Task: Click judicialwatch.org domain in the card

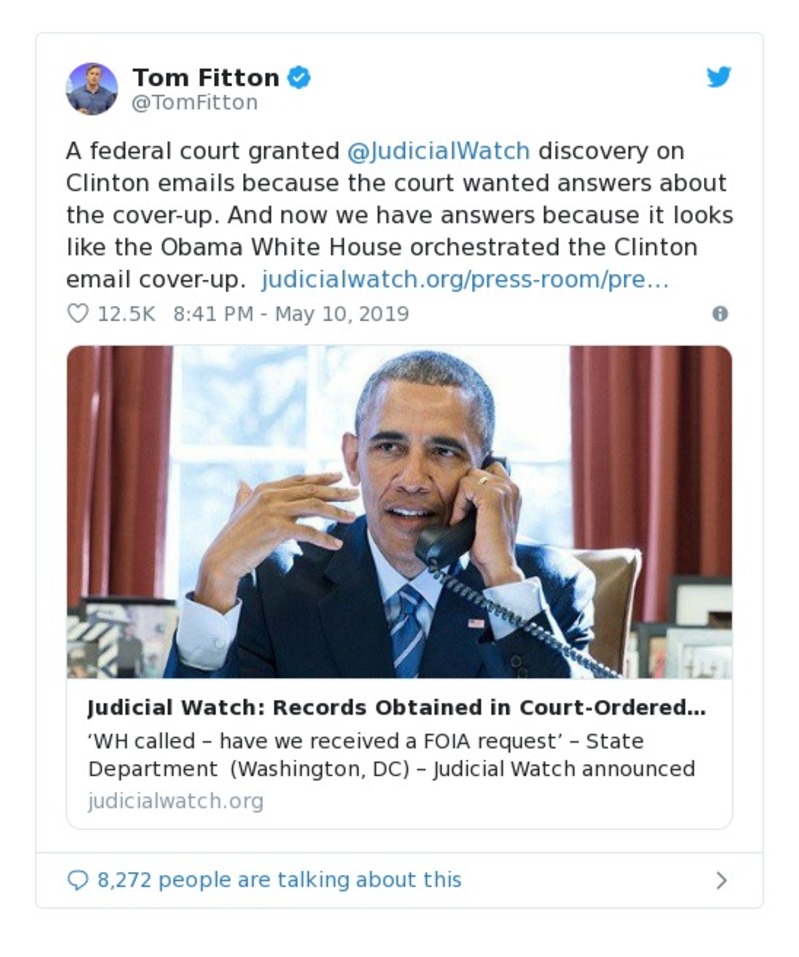Action: (x=176, y=800)
